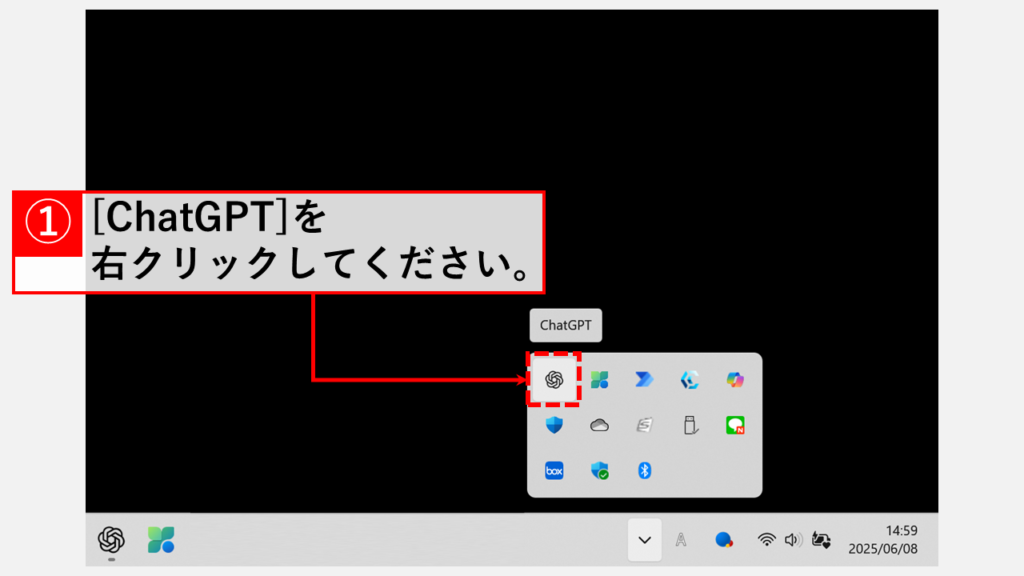Viewport: 1024px width, 576px height.
Task: Click the green-and-blue blocks taskbar app next to ChatGPT
Action: (161, 540)
